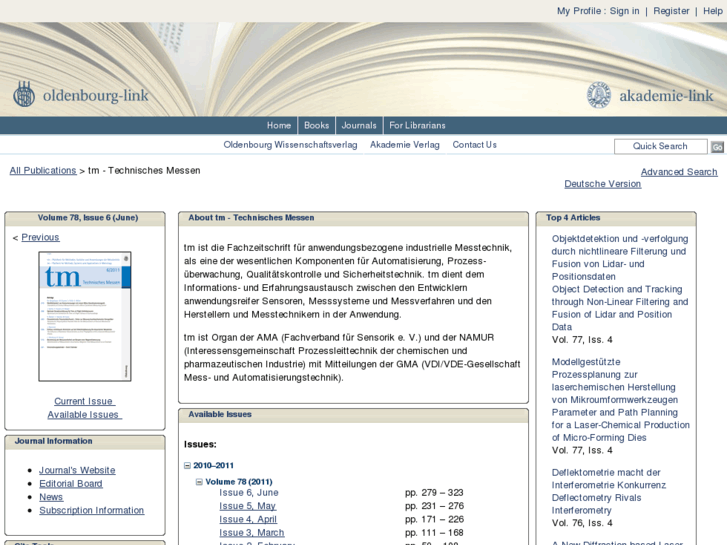This screenshot has width=727, height=545.
Task: Open Subscription Information link
Action: pos(91,510)
